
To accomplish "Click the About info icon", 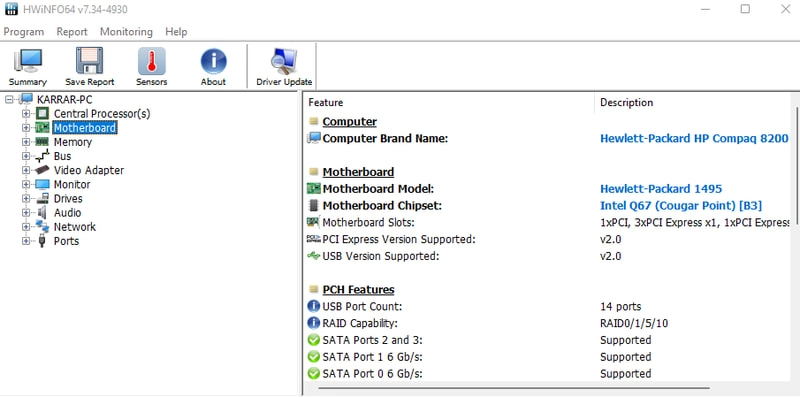I will coord(213,61).
